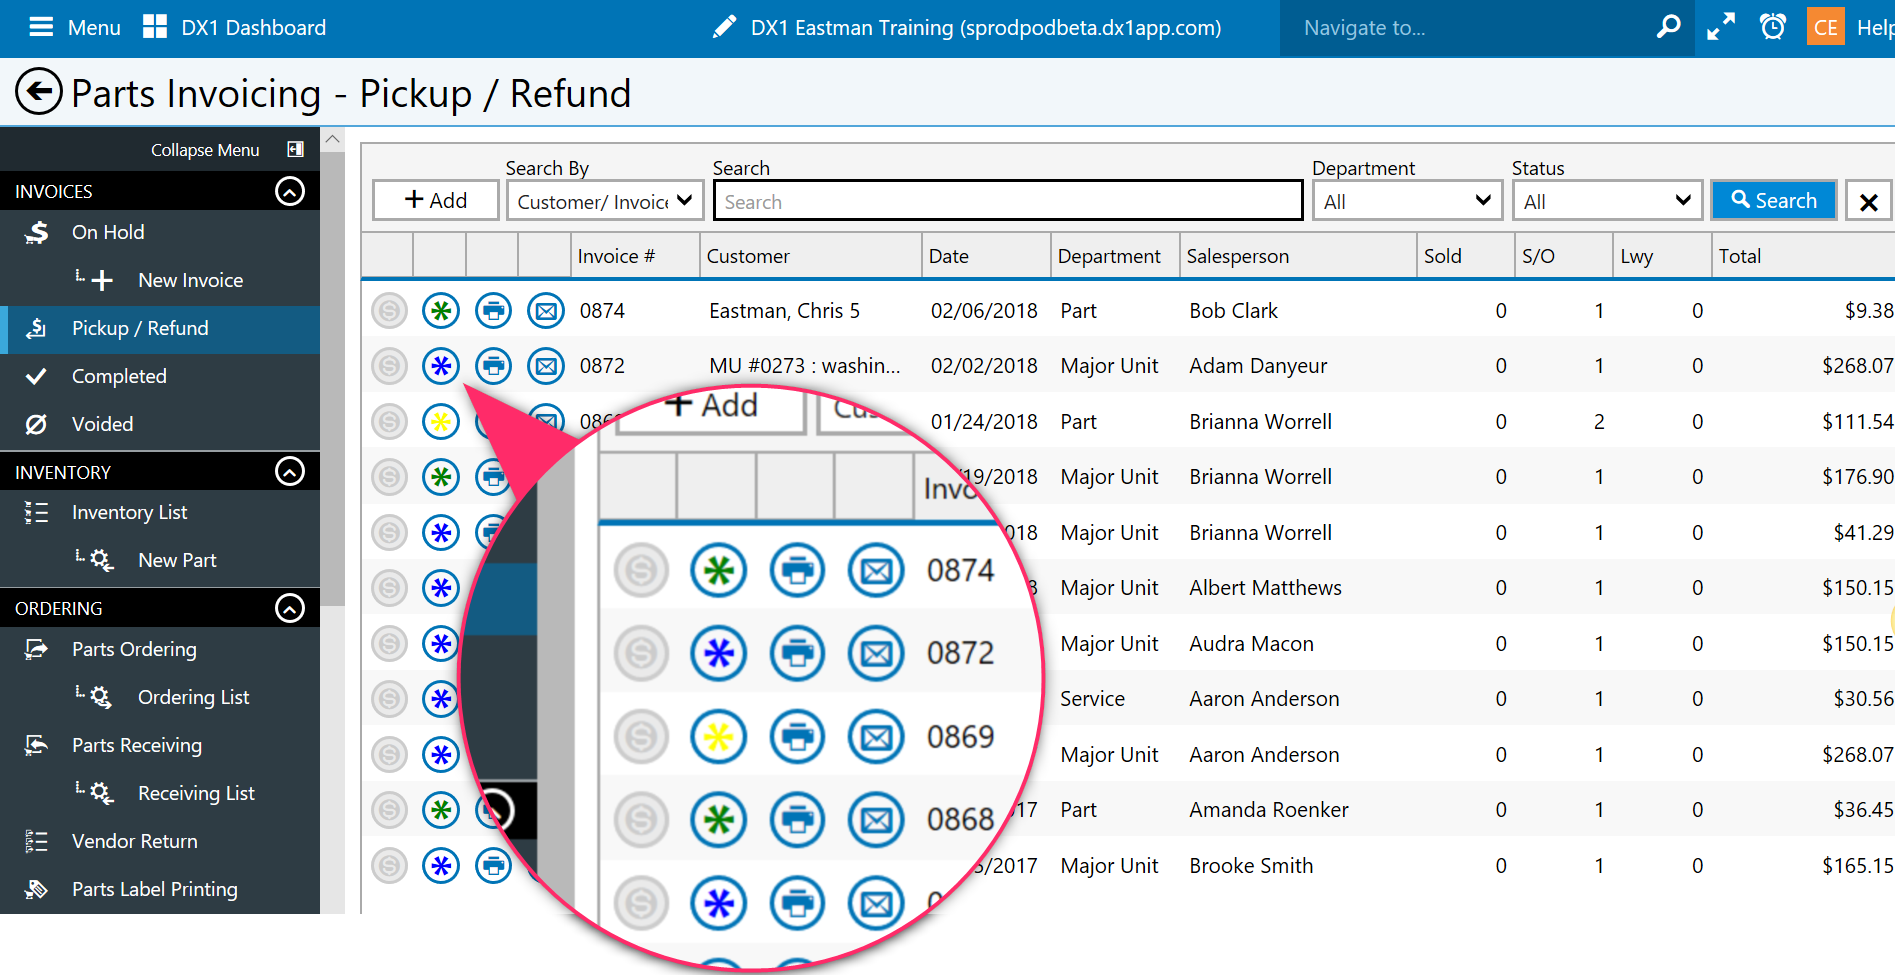
Task: Select customer 'Eastman, Chris 5' cell
Action: click(x=784, y=311)
